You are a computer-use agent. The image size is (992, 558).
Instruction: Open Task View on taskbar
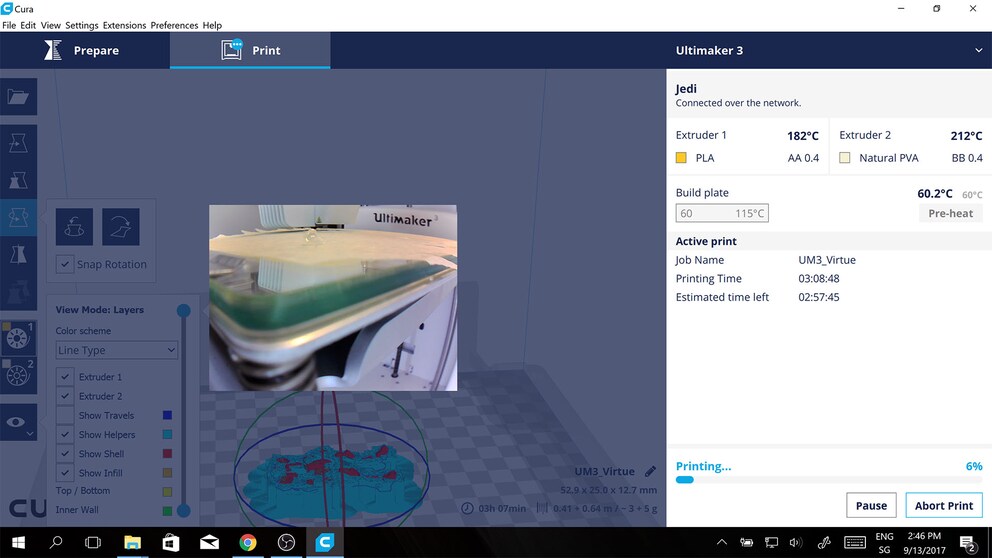pos(93,542)
